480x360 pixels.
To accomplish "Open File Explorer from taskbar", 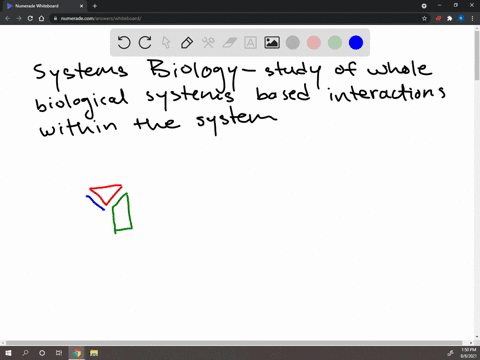I will tap(94, 353).
